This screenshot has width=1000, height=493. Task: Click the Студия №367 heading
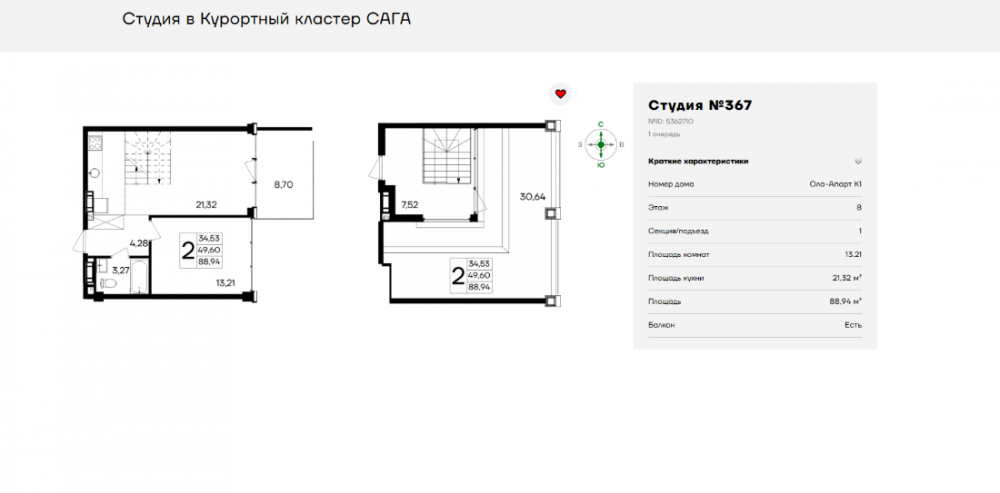pyautogui.click(x=699, y=105)
